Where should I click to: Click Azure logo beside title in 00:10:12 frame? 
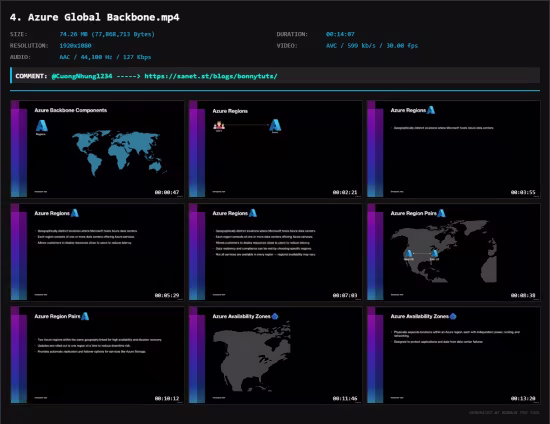85,316
